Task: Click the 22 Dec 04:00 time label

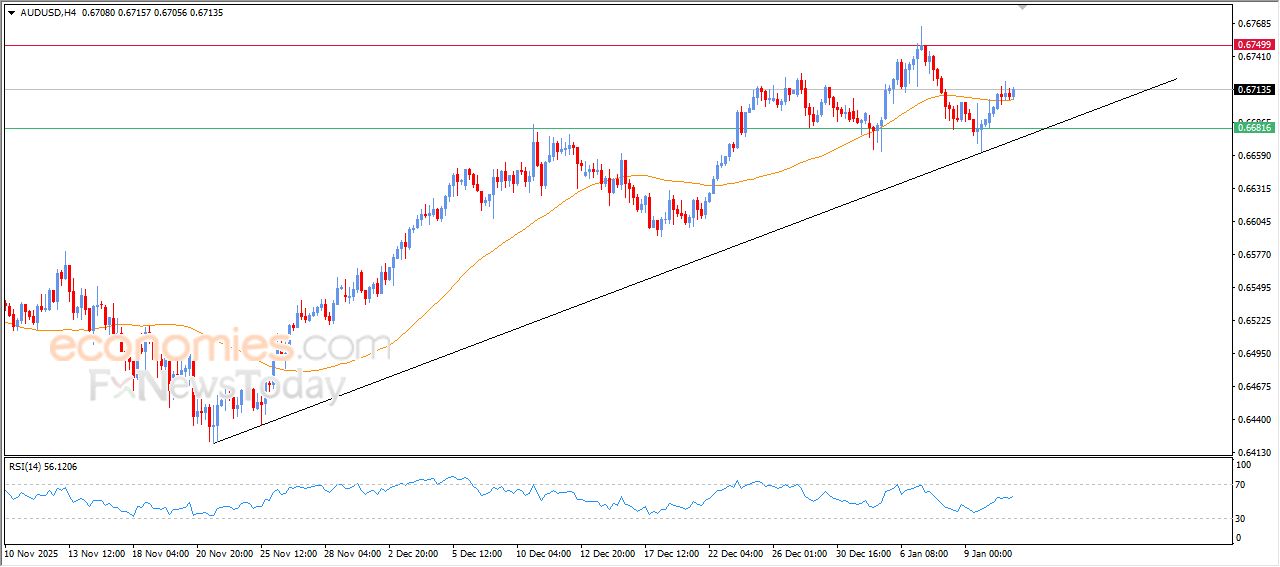Action: click(733, 552)
